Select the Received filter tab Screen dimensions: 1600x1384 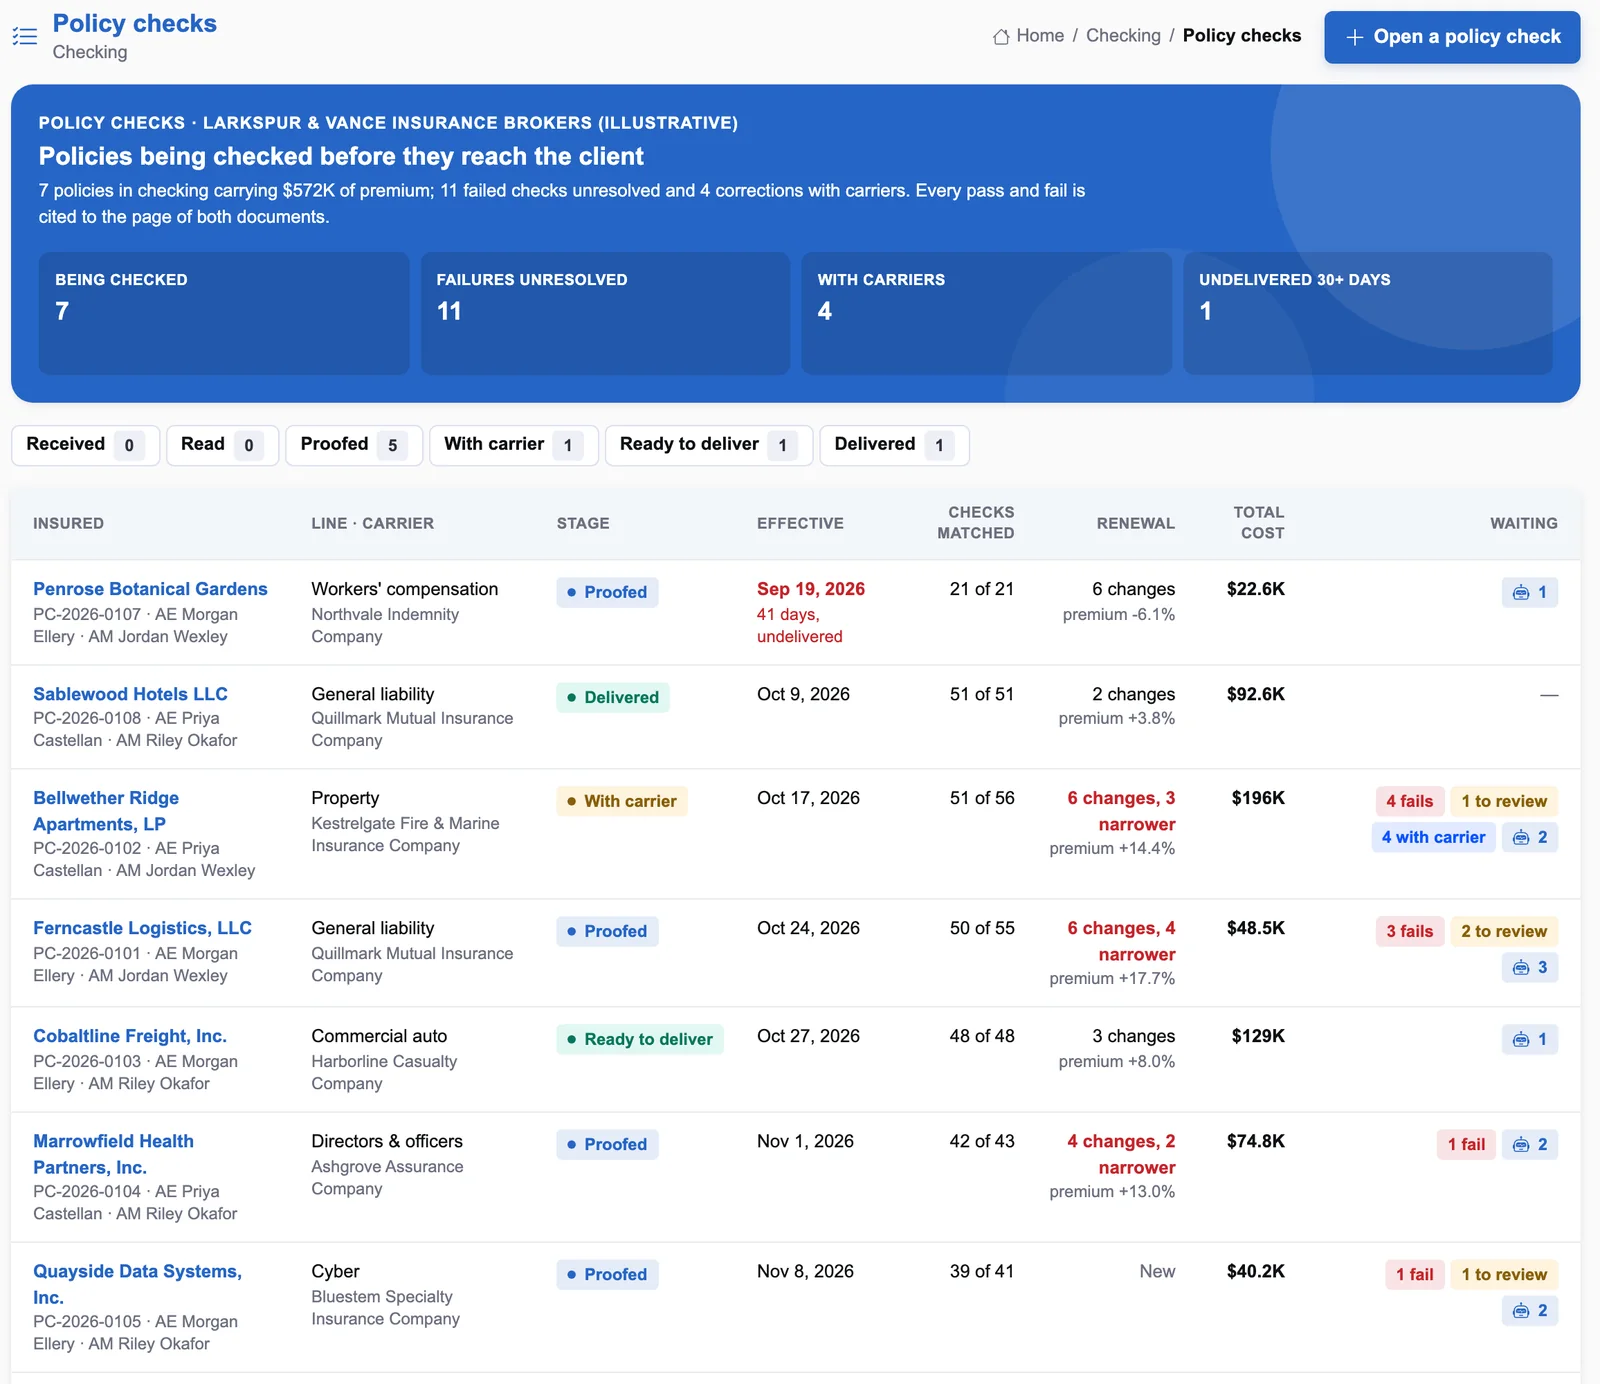(x=85, y=445)
